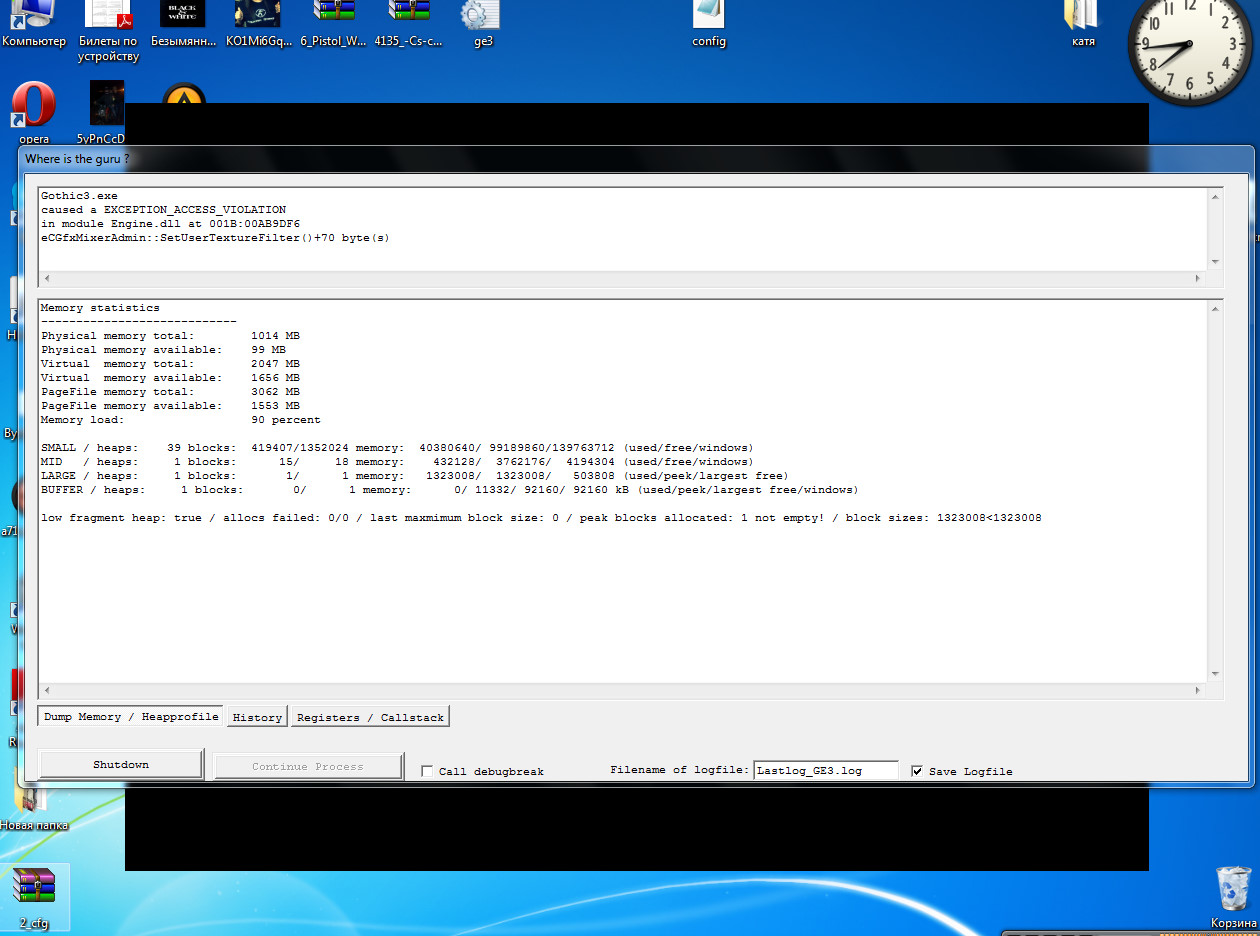The width and height of the screenshot is (1260, 936).
Task: Click left arrow of memory statistics scrollbar
Action: 46,690
